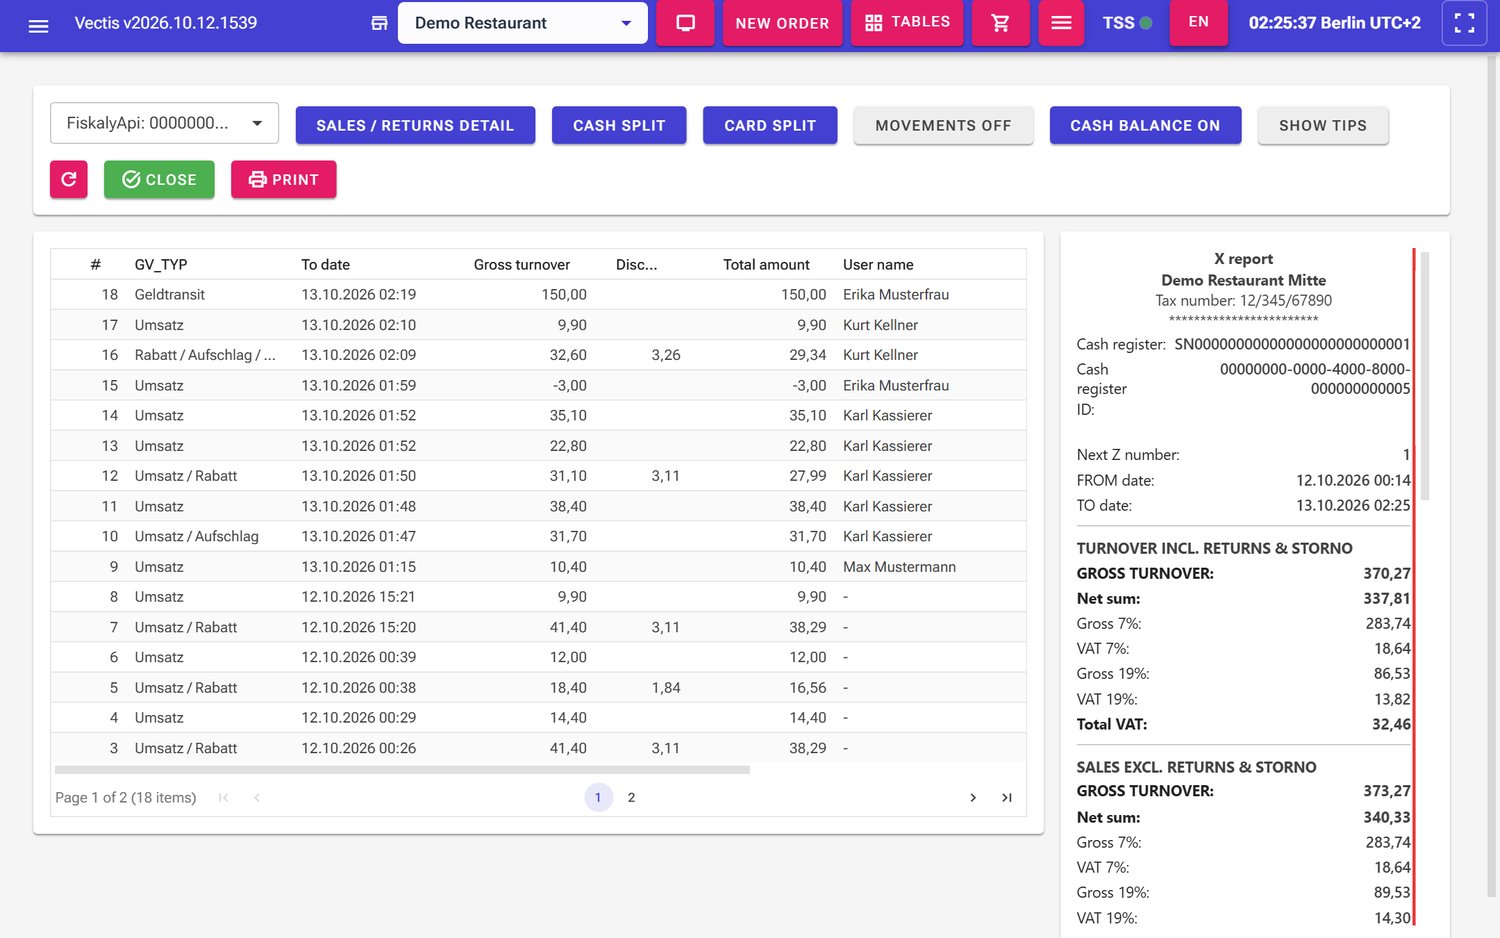Open the Tables view

click(907, 22)
